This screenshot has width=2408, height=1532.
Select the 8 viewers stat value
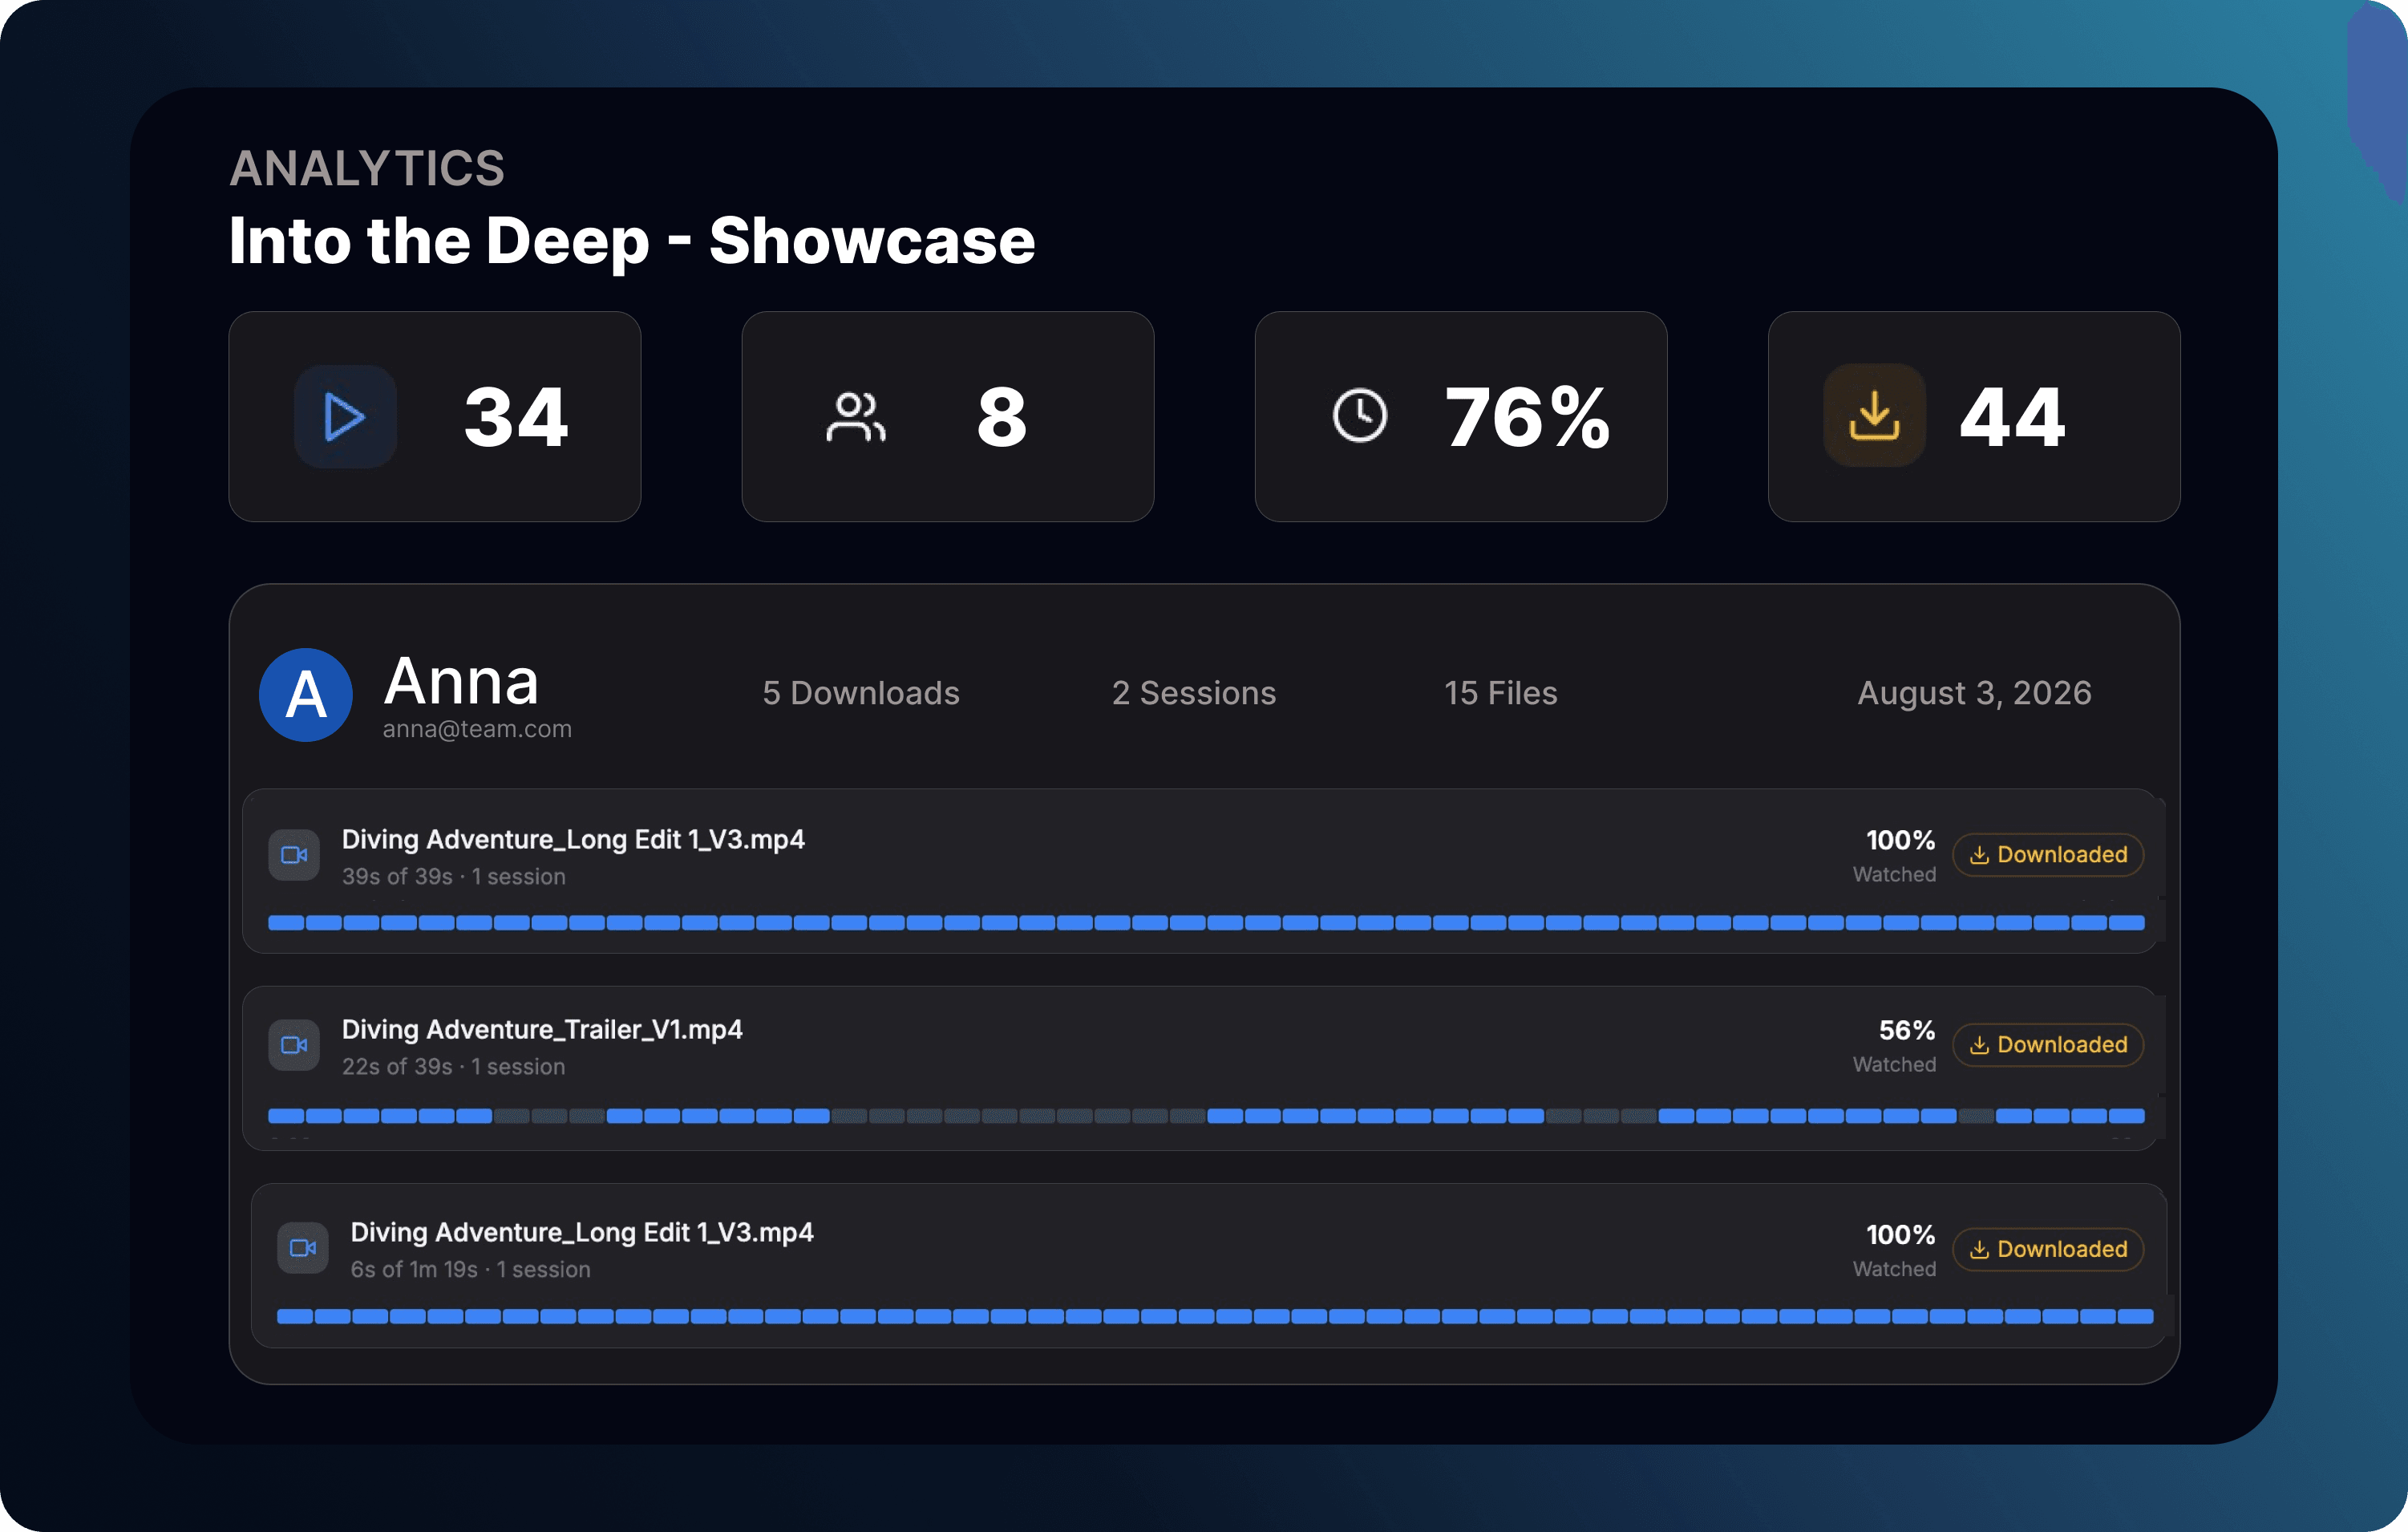(x=1002, y=417)
